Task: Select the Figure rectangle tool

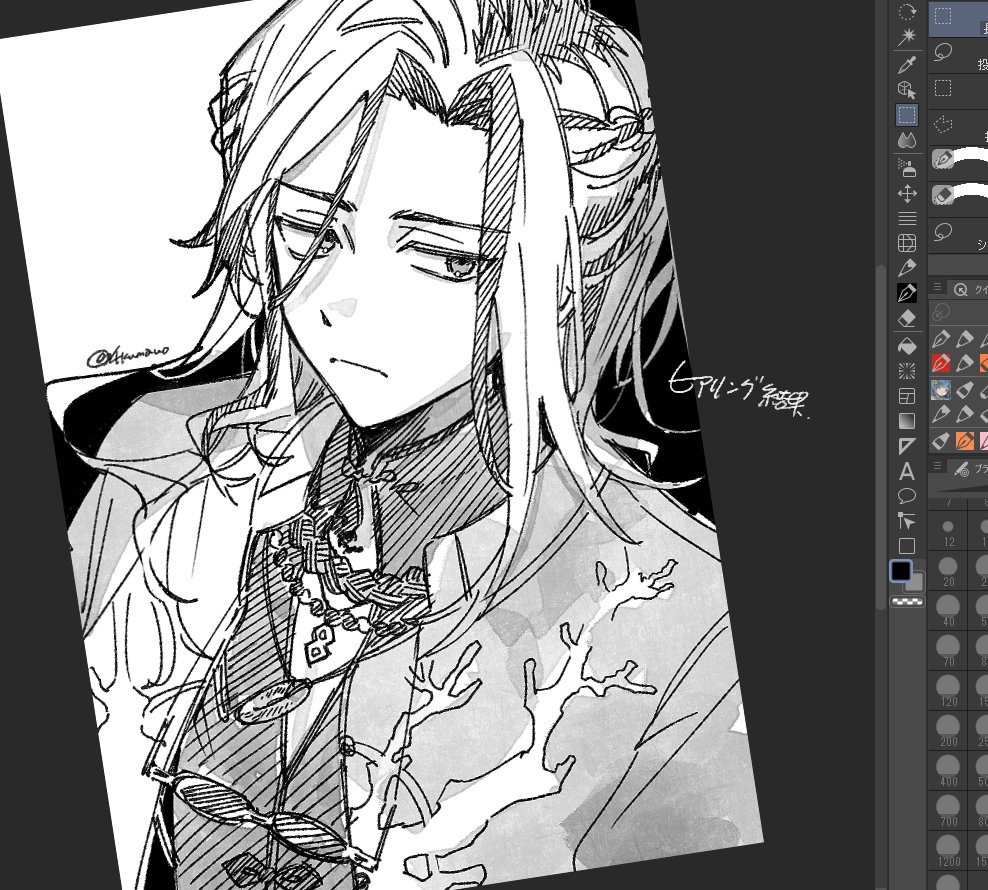Action: click(x=907, y=546)
